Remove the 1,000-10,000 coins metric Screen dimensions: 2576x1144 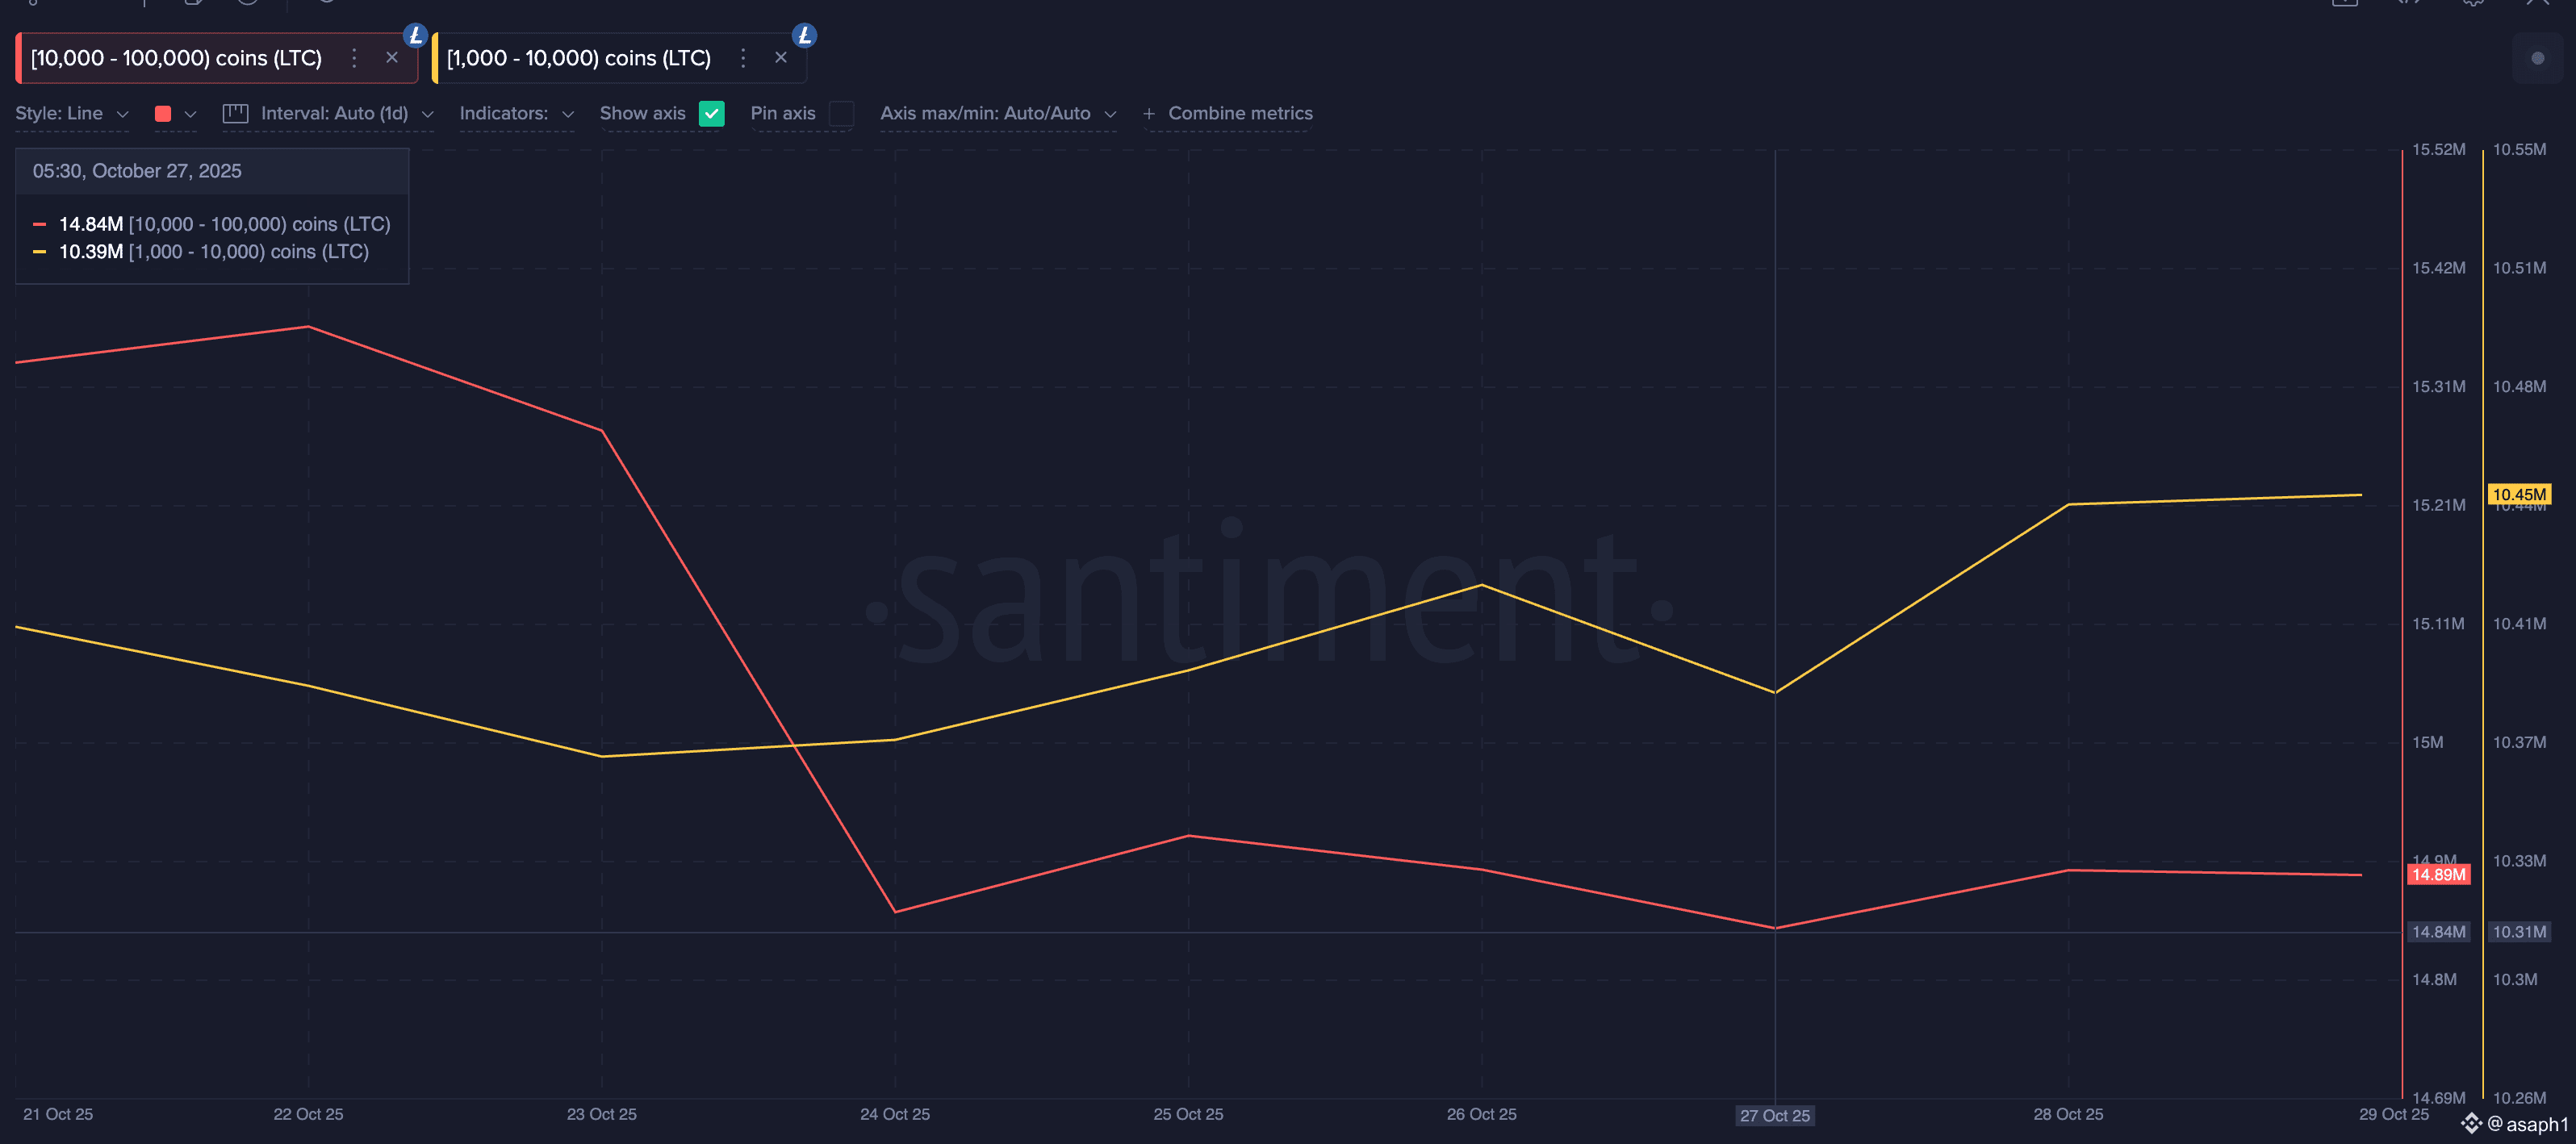(781, 58)
